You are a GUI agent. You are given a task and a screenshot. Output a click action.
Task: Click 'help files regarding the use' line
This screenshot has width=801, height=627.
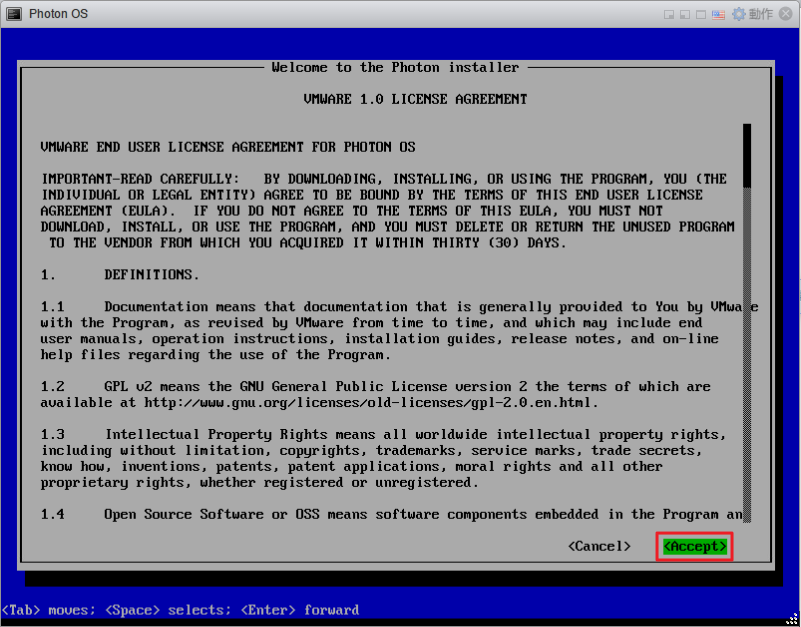click(216, 355)
